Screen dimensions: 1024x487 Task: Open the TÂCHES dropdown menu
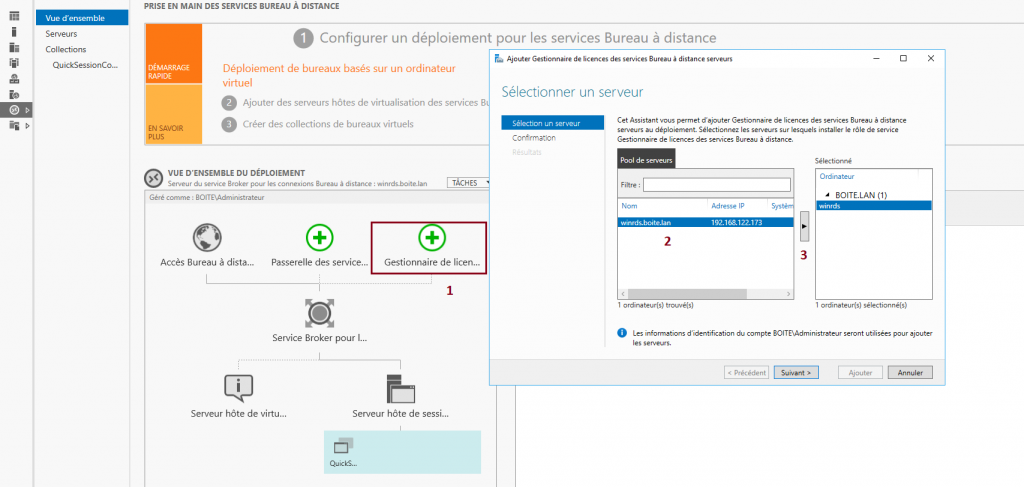(x=468, y=183)
